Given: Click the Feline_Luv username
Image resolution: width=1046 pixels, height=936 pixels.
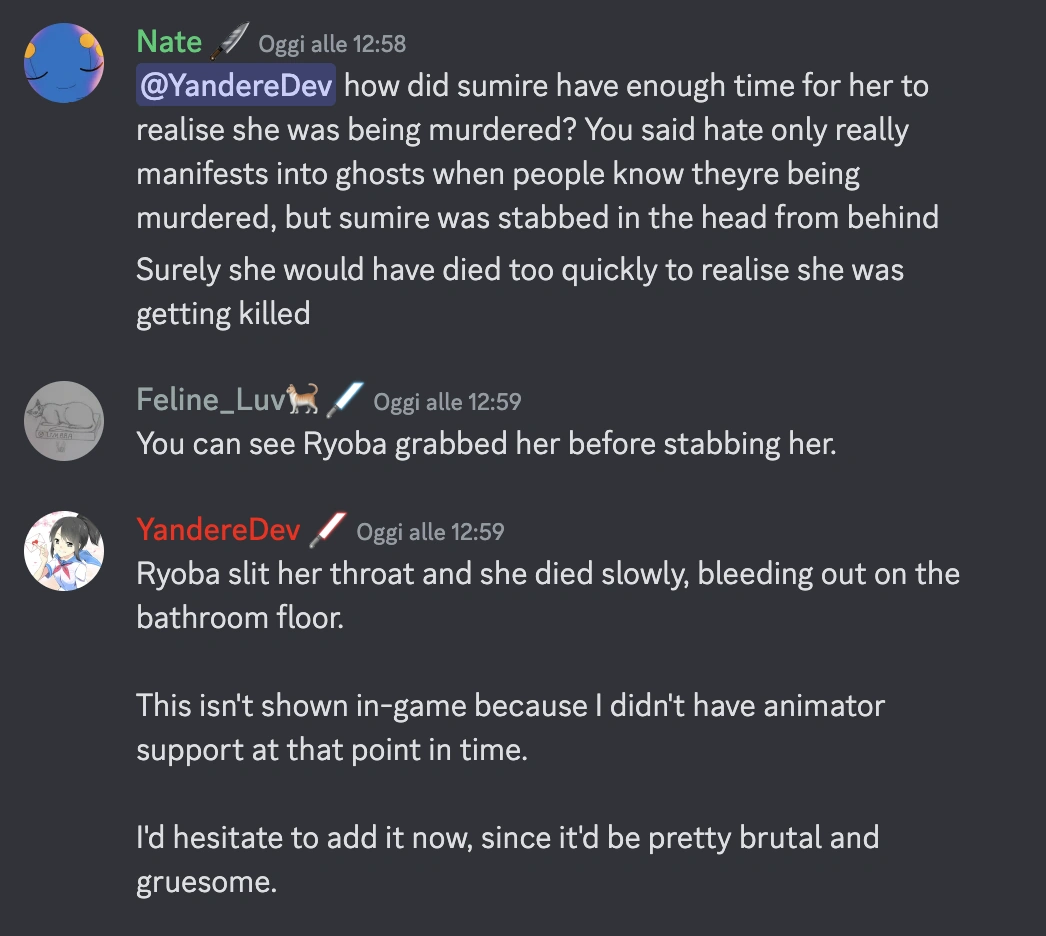Looking at the screenshot, I should [x=211, y=400].
